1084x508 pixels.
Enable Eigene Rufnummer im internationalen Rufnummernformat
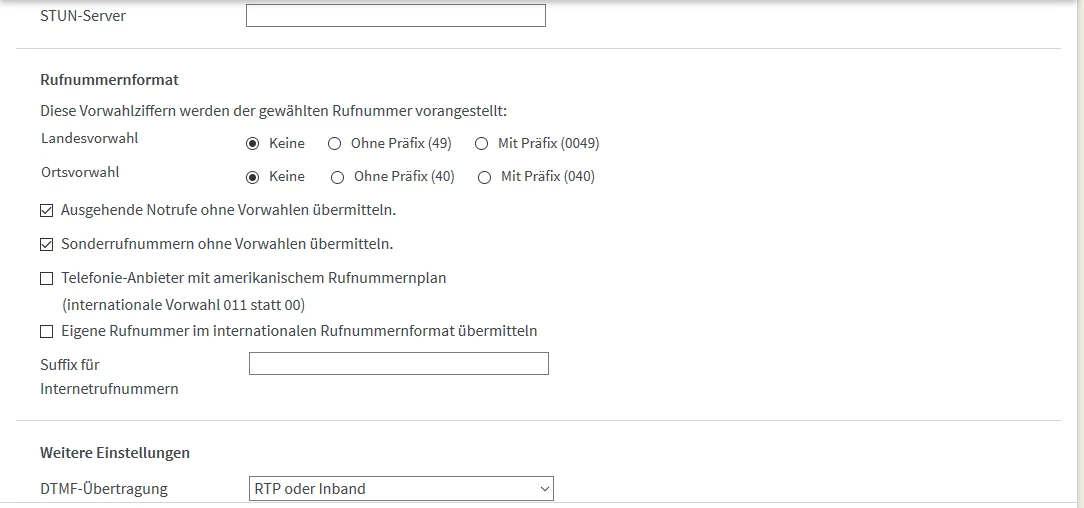pyautogui.click(x=47, y=331)
